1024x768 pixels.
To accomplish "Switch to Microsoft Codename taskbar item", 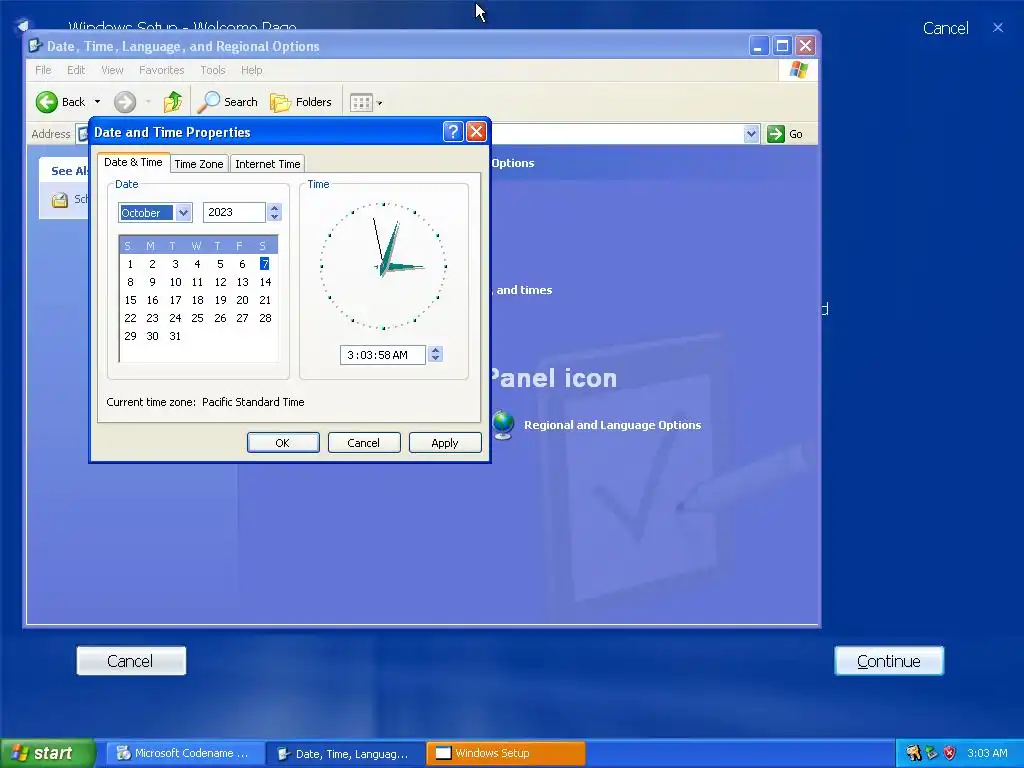I will point(185,753).
